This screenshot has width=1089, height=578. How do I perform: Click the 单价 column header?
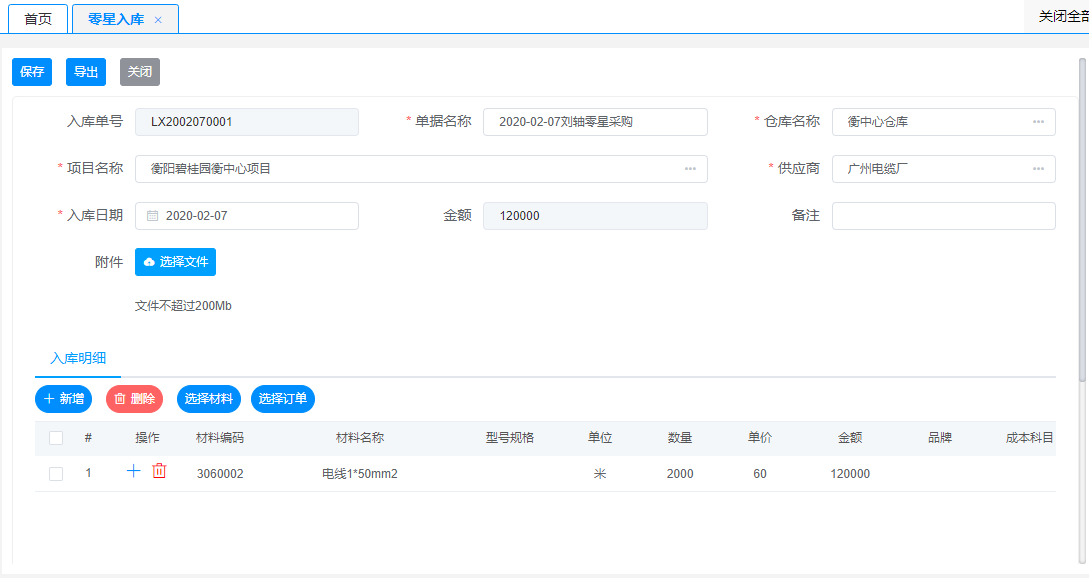[x=760, y=438]
